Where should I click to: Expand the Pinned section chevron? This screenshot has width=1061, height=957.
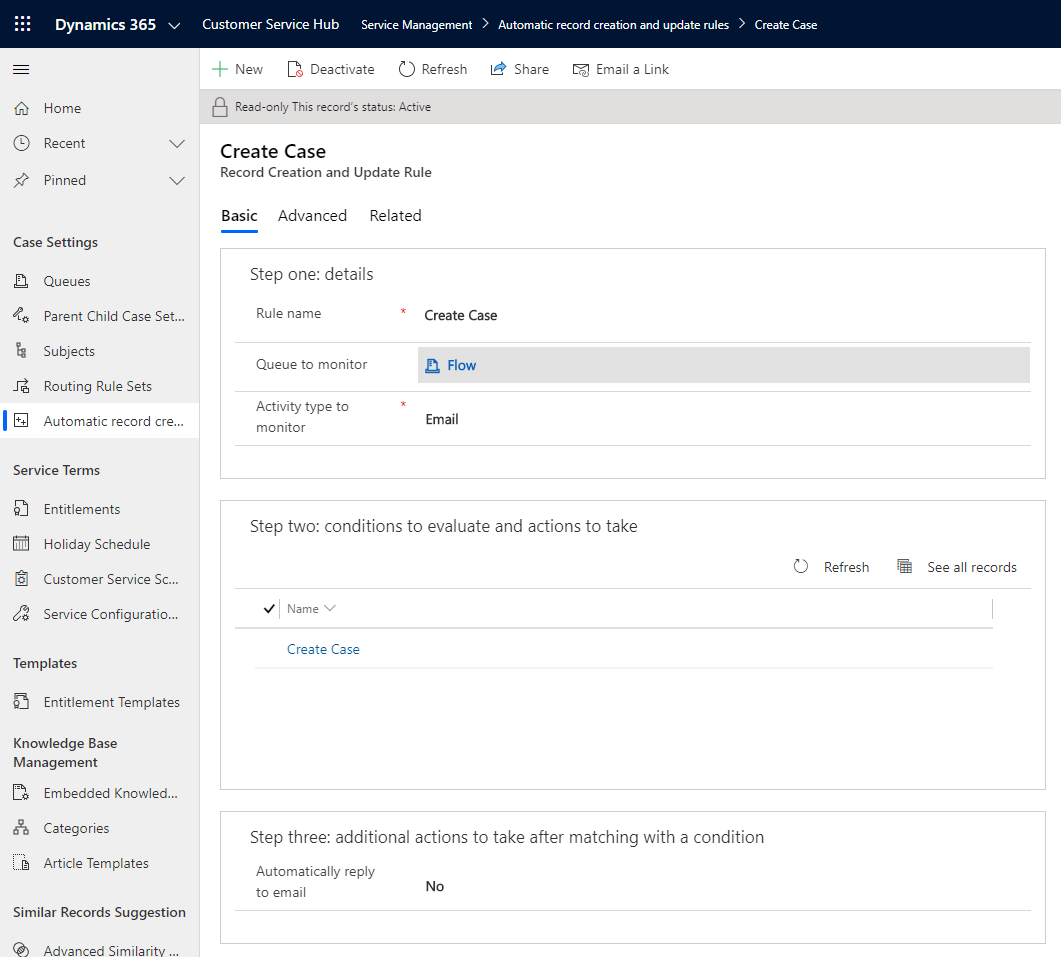point(178,180)
